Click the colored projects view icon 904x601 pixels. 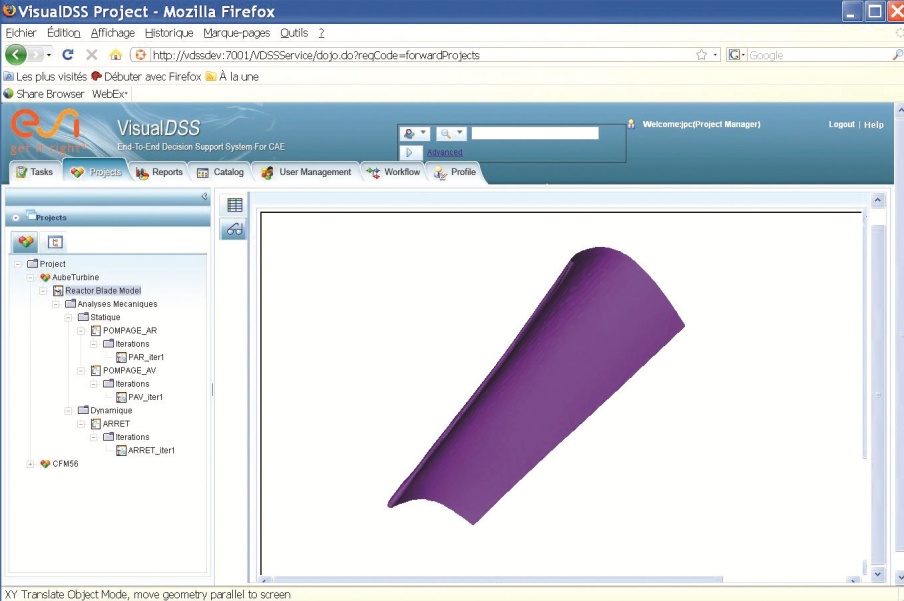click(25, 242)
